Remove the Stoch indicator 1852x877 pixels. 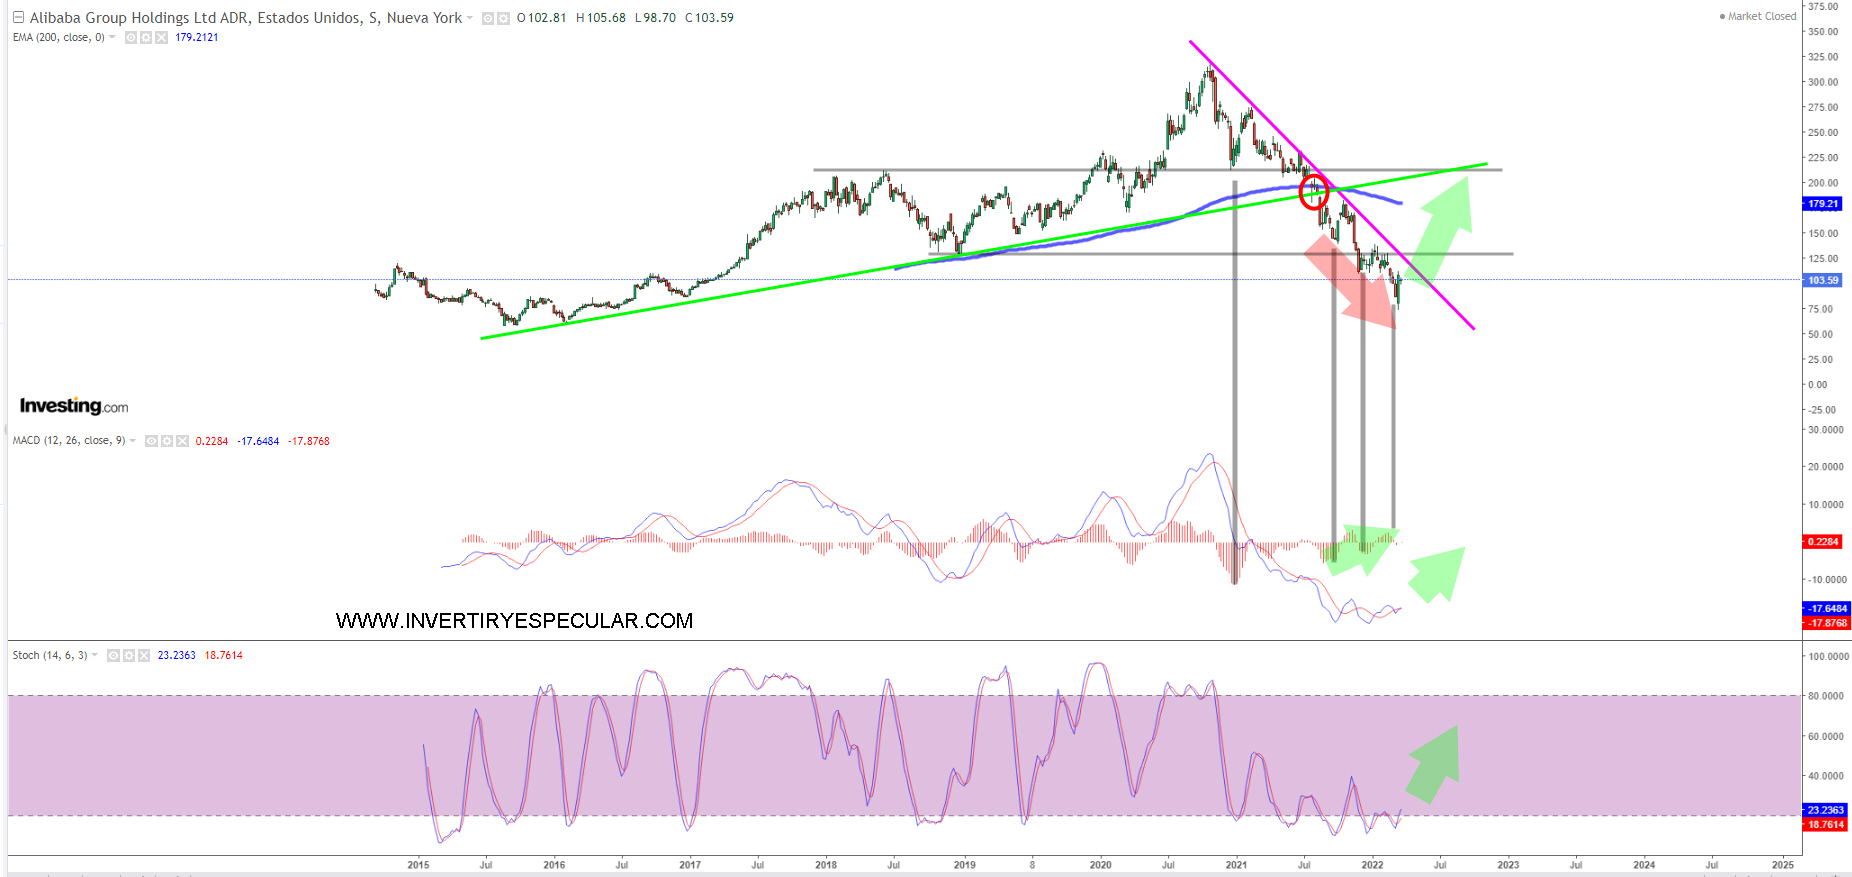(x=144, y=656)
